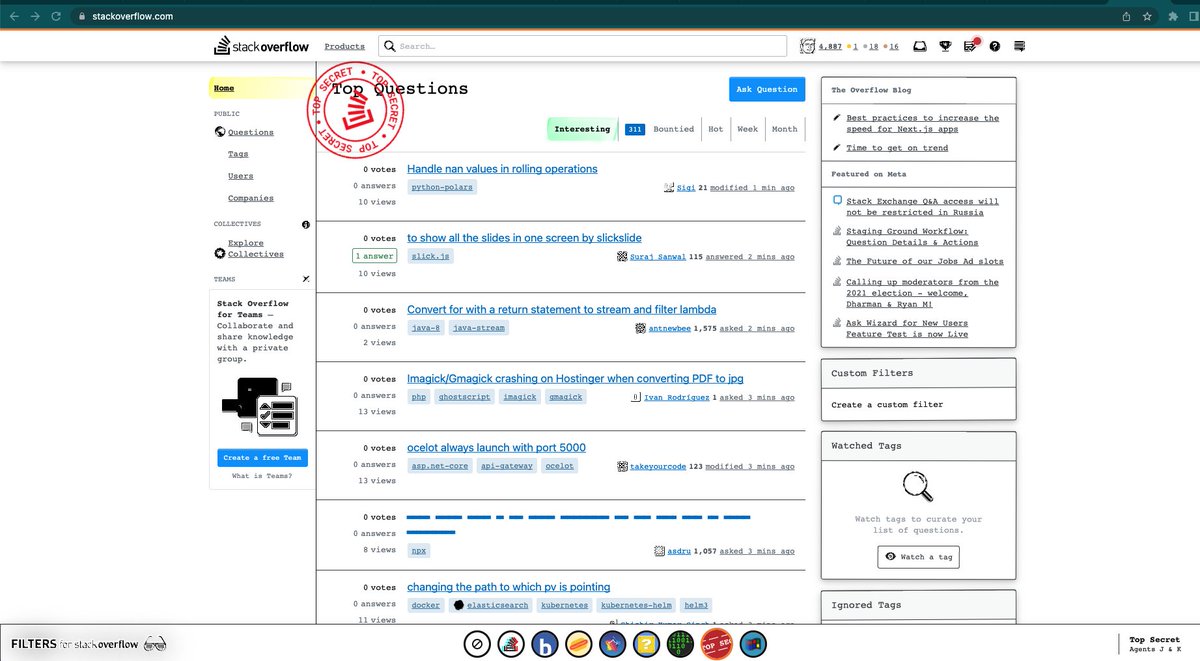The image size is (1200, 661).
Task: Click Create a custom filter
Action: 887,405
